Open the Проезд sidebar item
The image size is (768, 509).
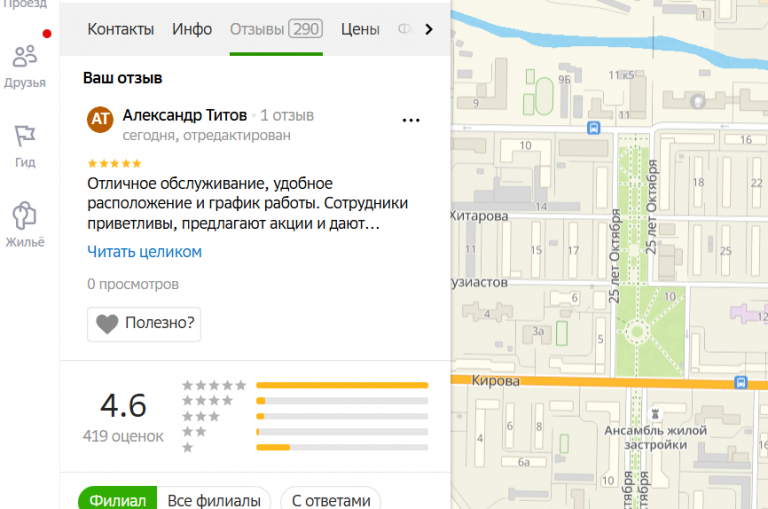coord(24,4)
